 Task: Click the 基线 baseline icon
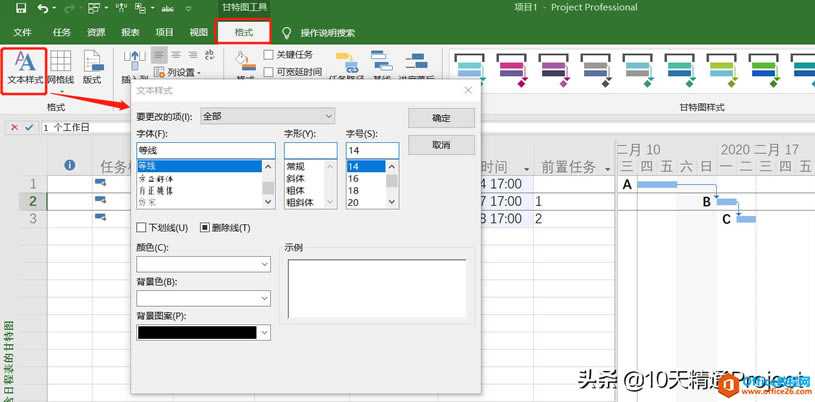pyautogui.click(x=382, y=62)
